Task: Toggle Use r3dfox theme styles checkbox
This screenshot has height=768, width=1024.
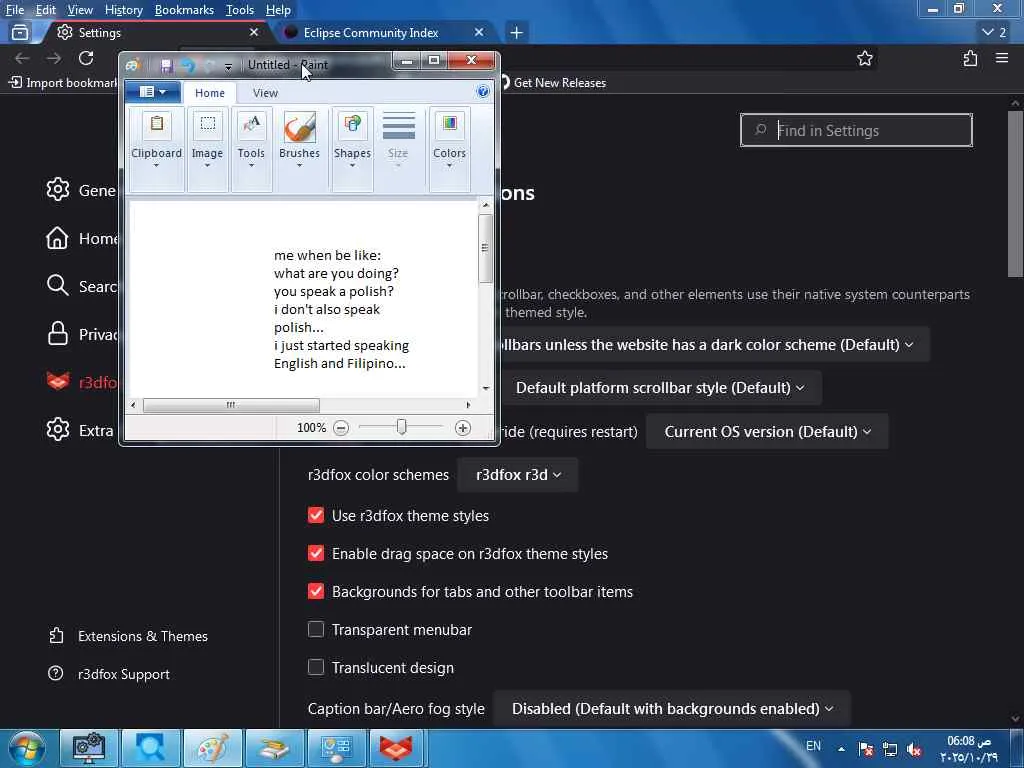Action: click(x=316, y=515)
